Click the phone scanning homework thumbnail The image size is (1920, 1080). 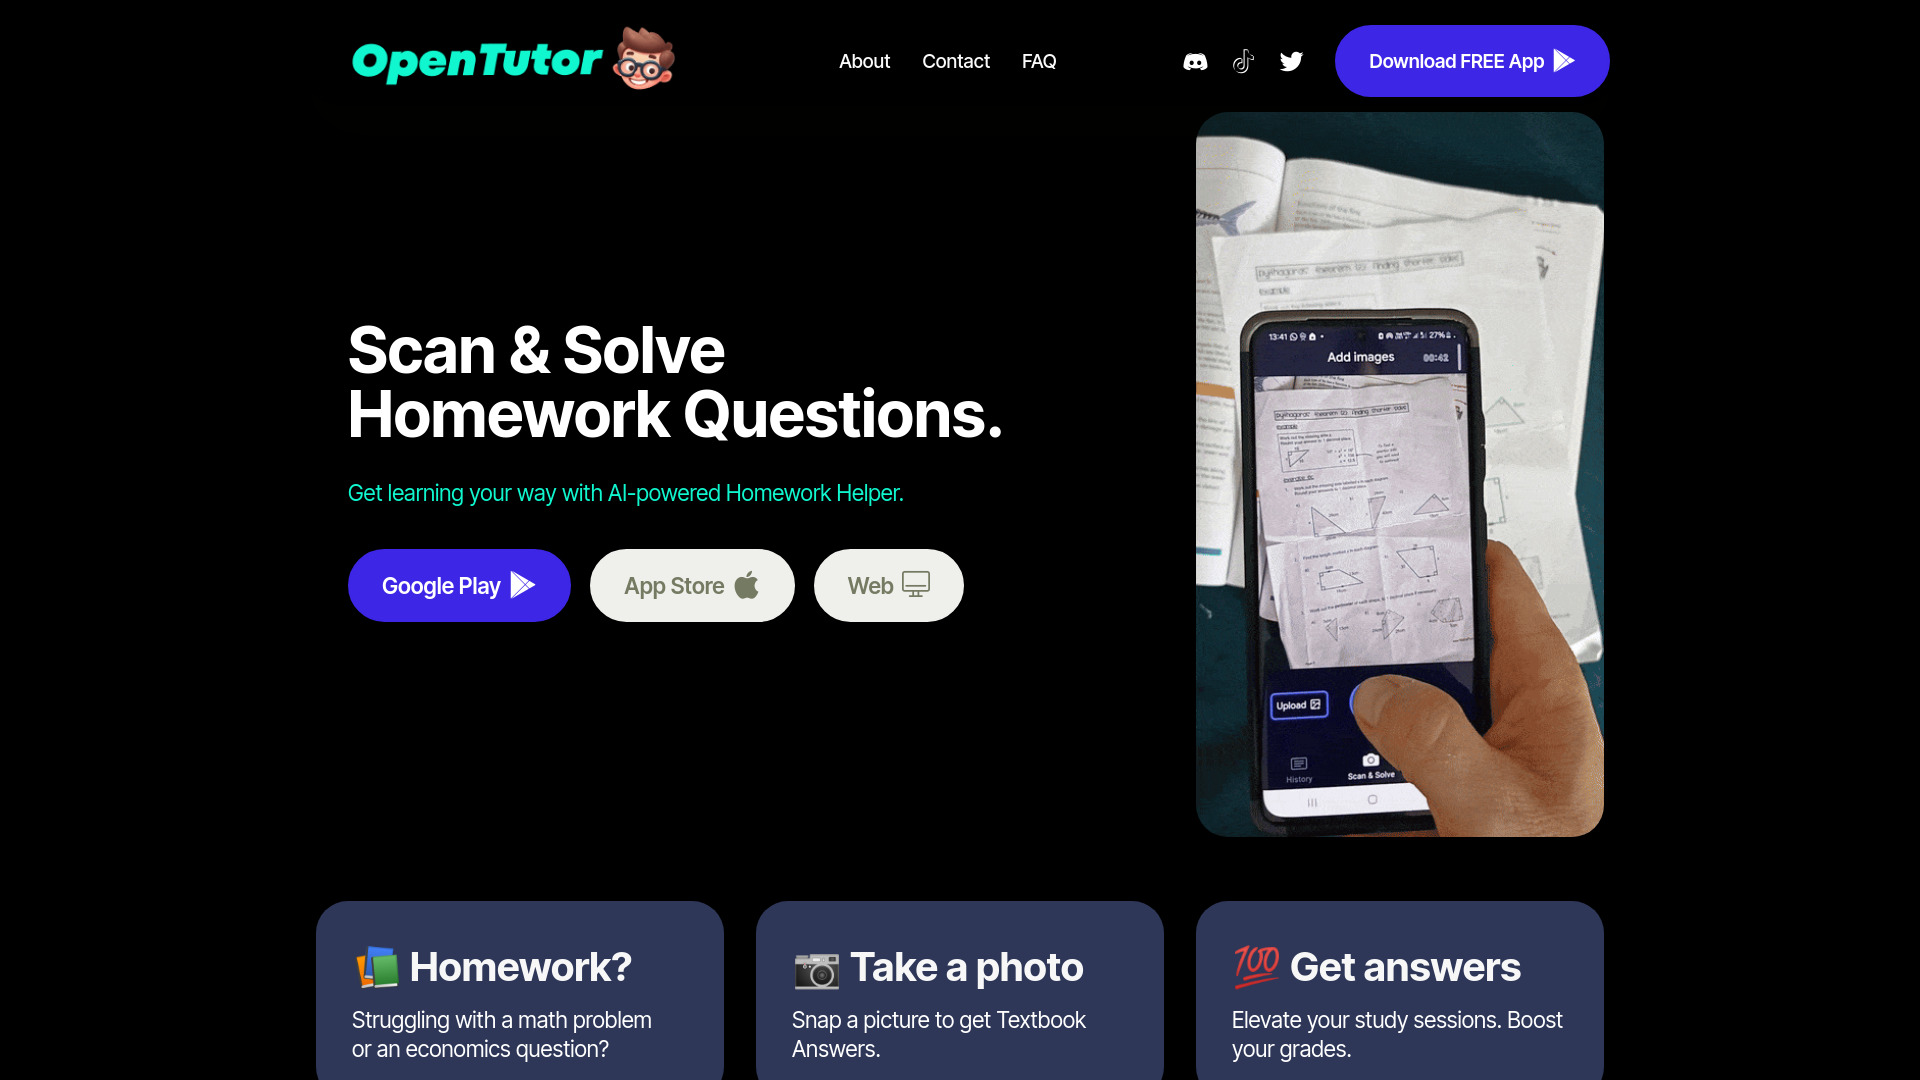tap(1399, 475)
